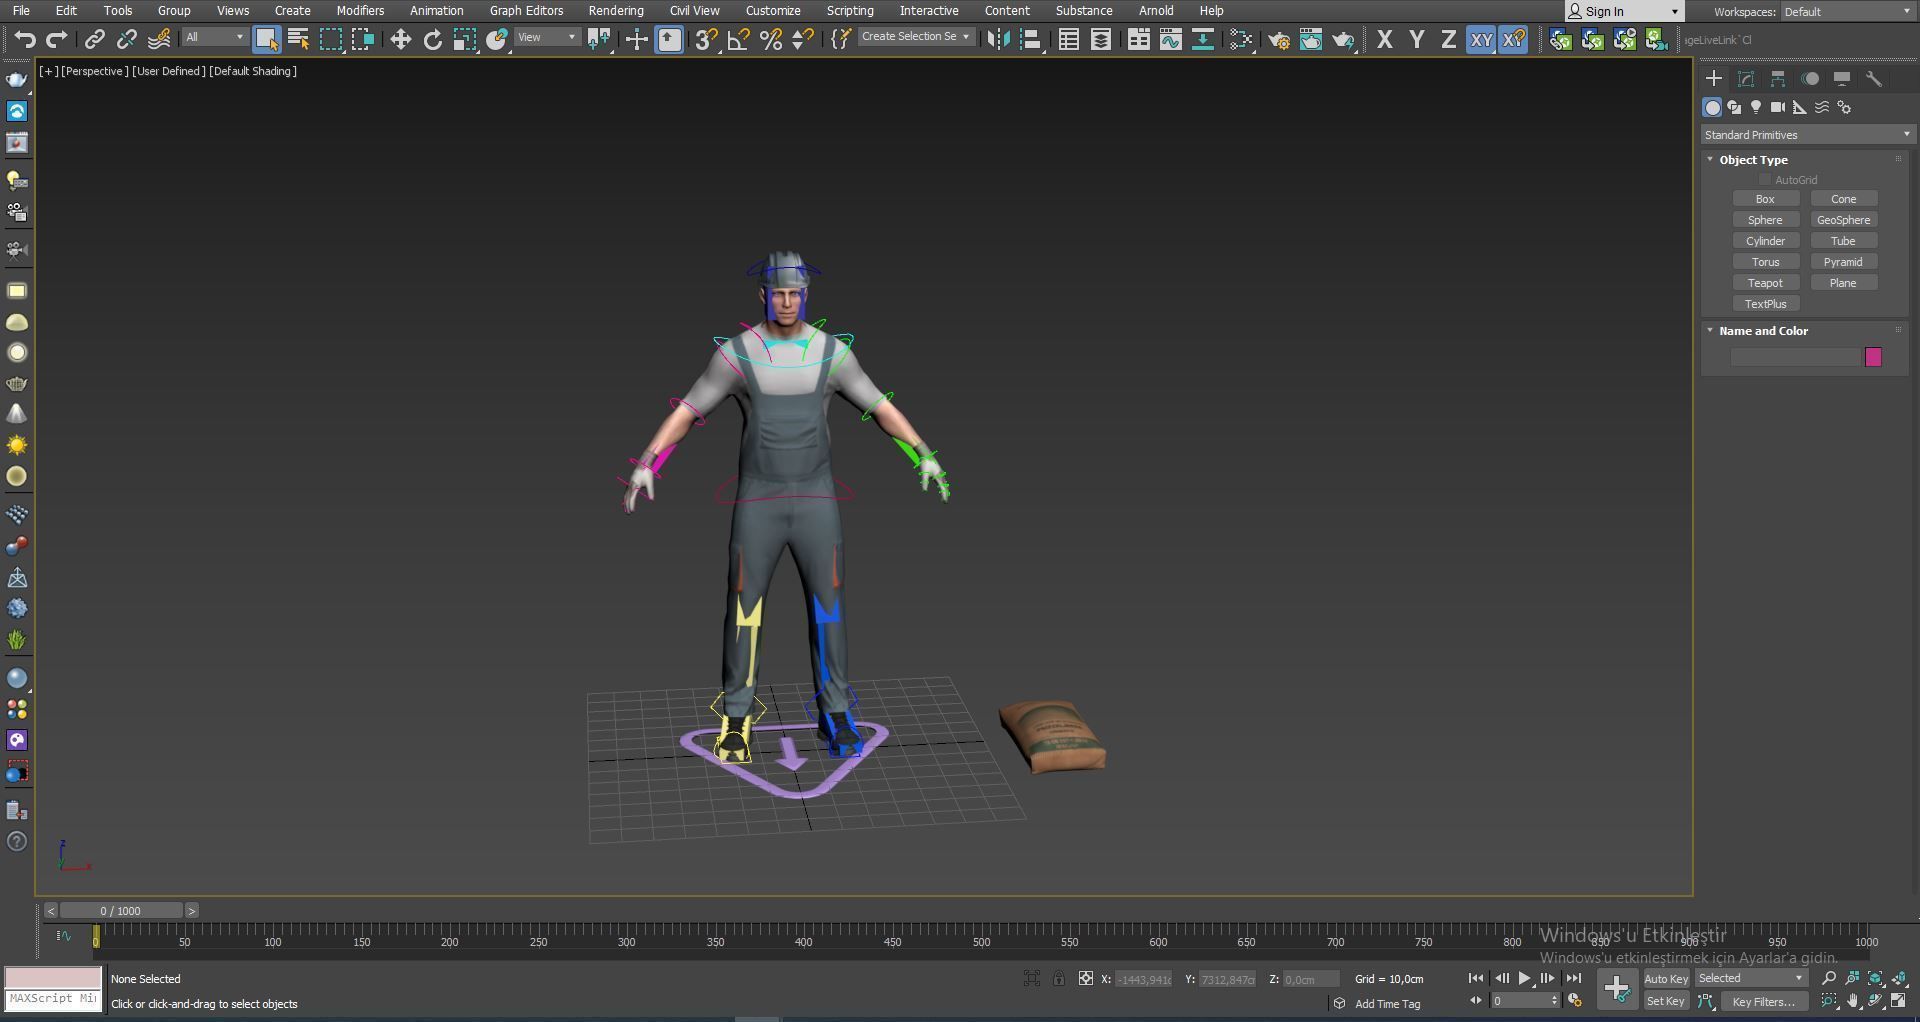Restrict transform to XY plane

[1481, 40]
